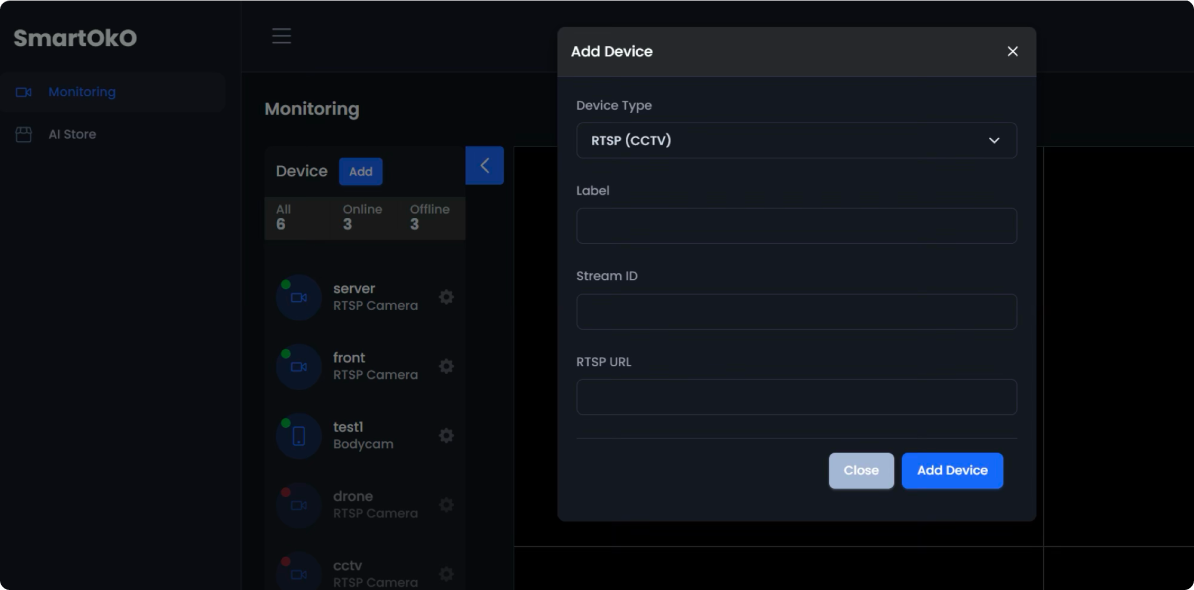Select the test1 bodycam phone icon
The height and width of the screenshot is (590, 1194).
coord(298,436)
